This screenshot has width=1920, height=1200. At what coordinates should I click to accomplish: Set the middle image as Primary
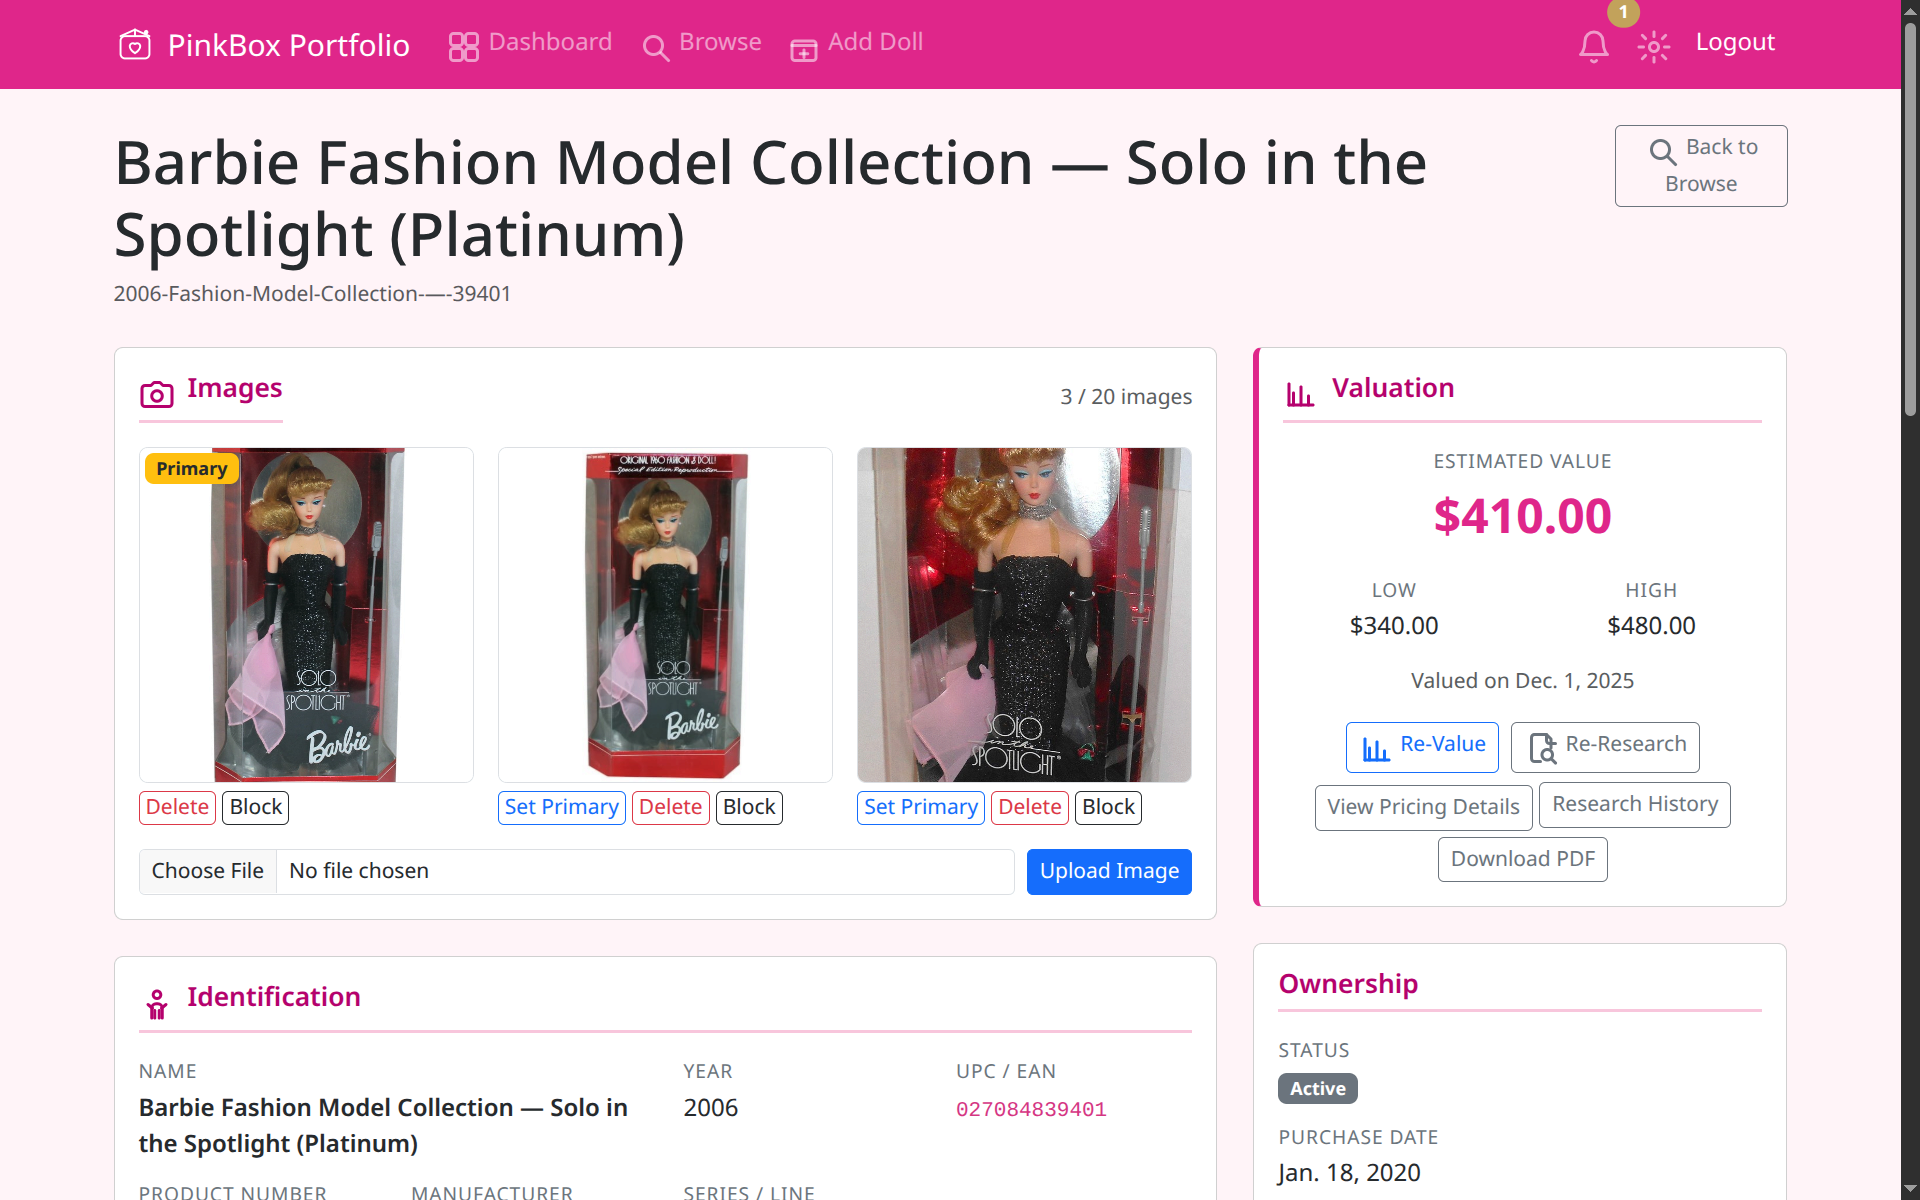pyautogui.click(x=561, y=807)
